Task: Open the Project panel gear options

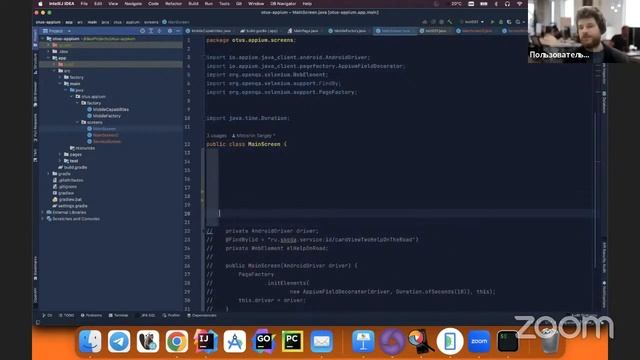Action: click(x=170, y=31)
